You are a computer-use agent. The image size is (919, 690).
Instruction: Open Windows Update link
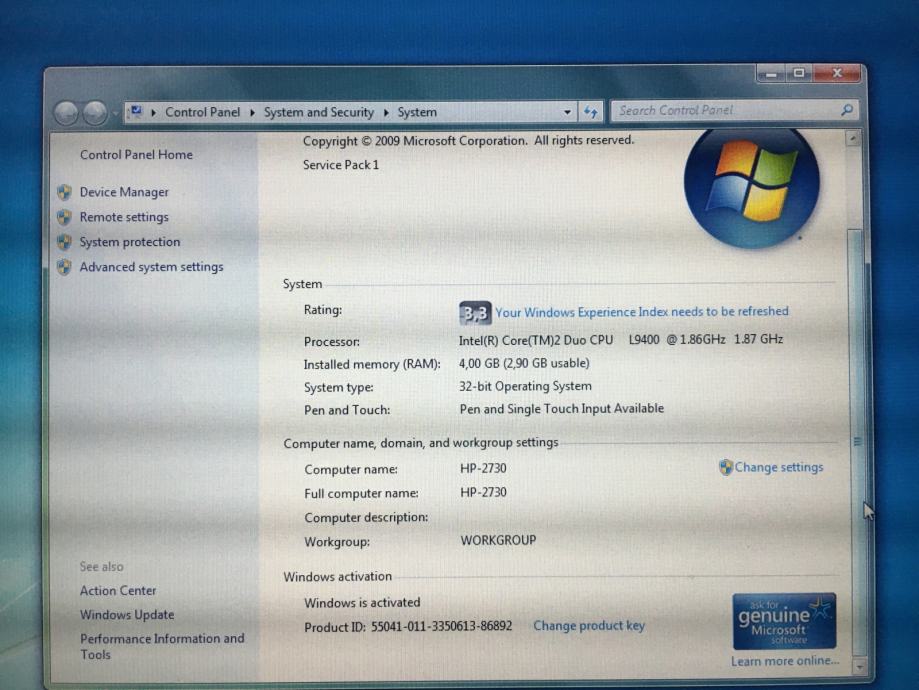(127, 615)
